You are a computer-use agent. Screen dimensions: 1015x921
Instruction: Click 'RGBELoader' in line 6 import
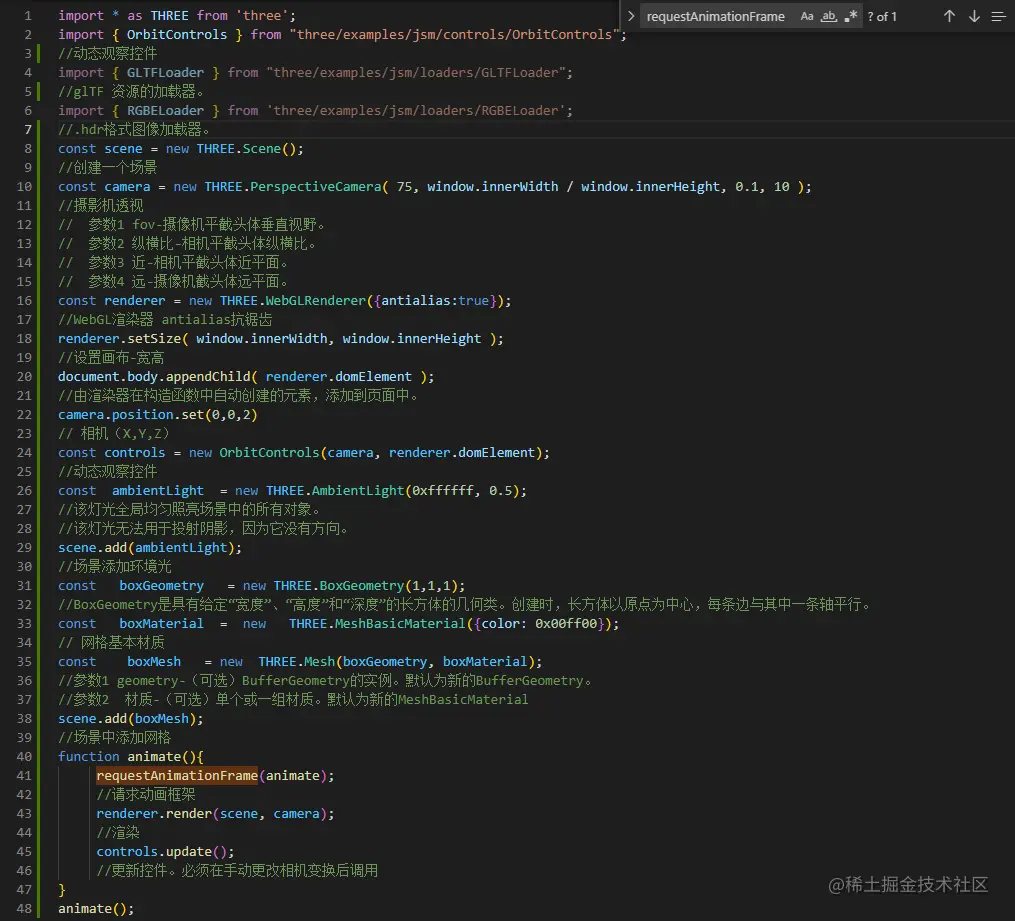165,111
